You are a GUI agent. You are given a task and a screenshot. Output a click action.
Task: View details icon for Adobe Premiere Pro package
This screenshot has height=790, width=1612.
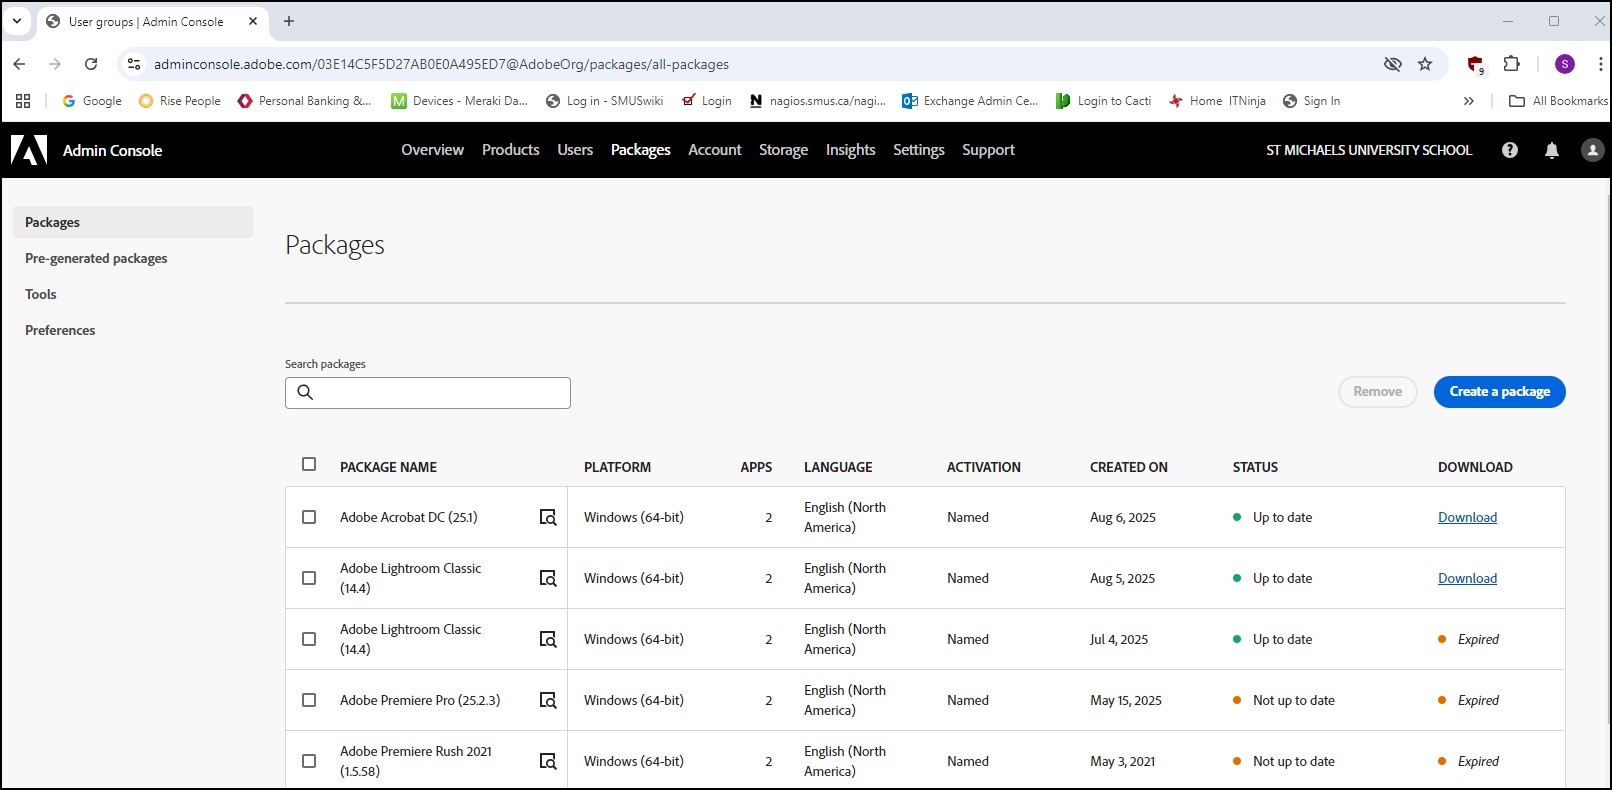click(x=548, y=700)
